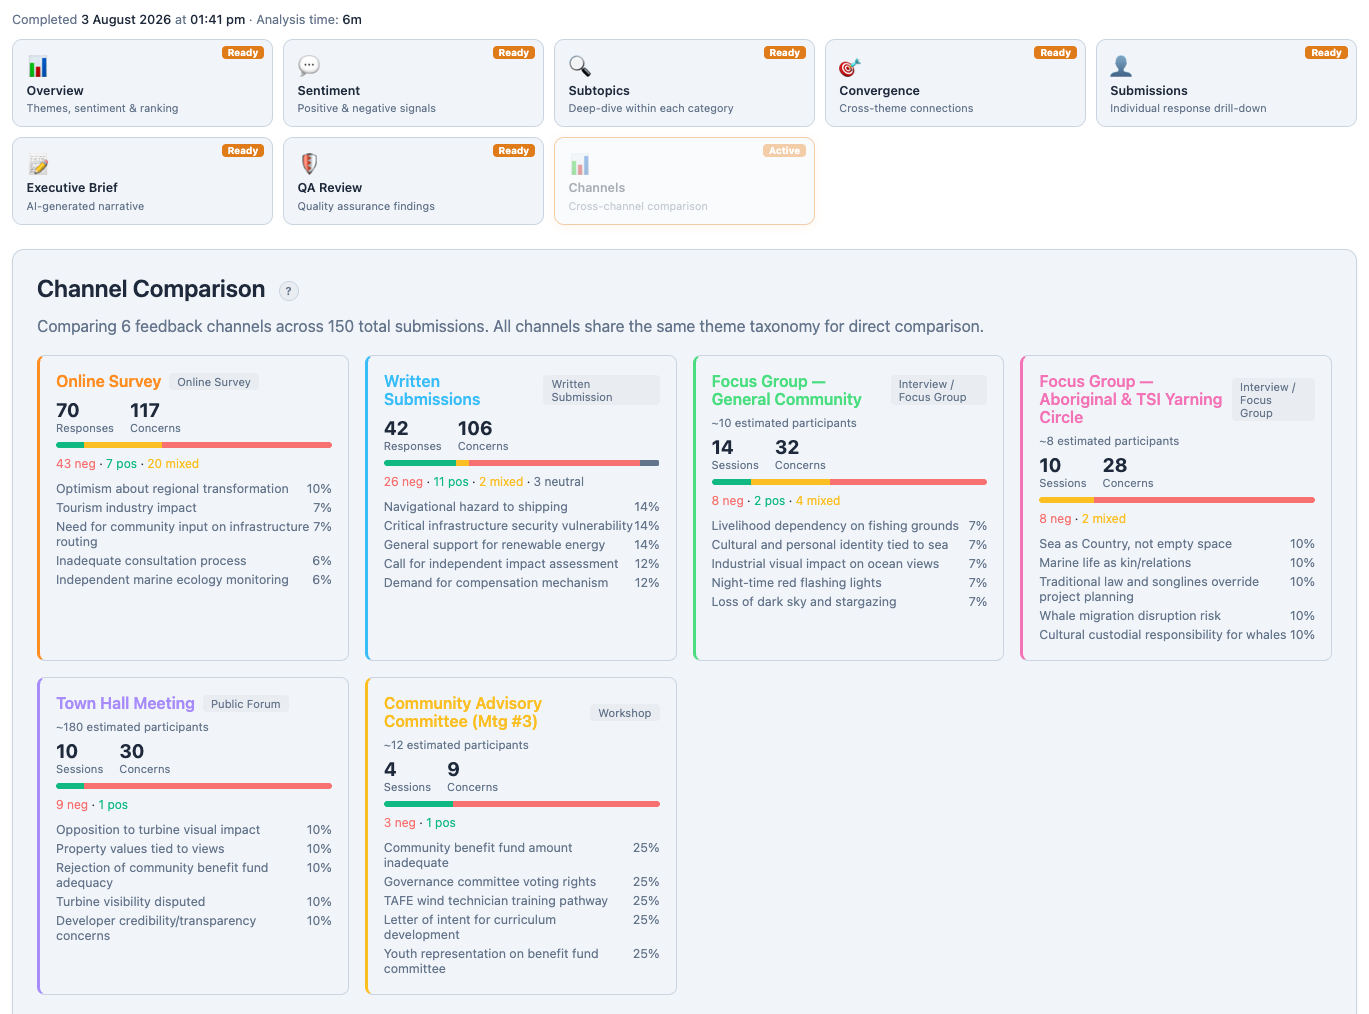Switch to the Sentiment tab card
Viewport: 1369px width, 1014px height.
click(x=413, y=83)
